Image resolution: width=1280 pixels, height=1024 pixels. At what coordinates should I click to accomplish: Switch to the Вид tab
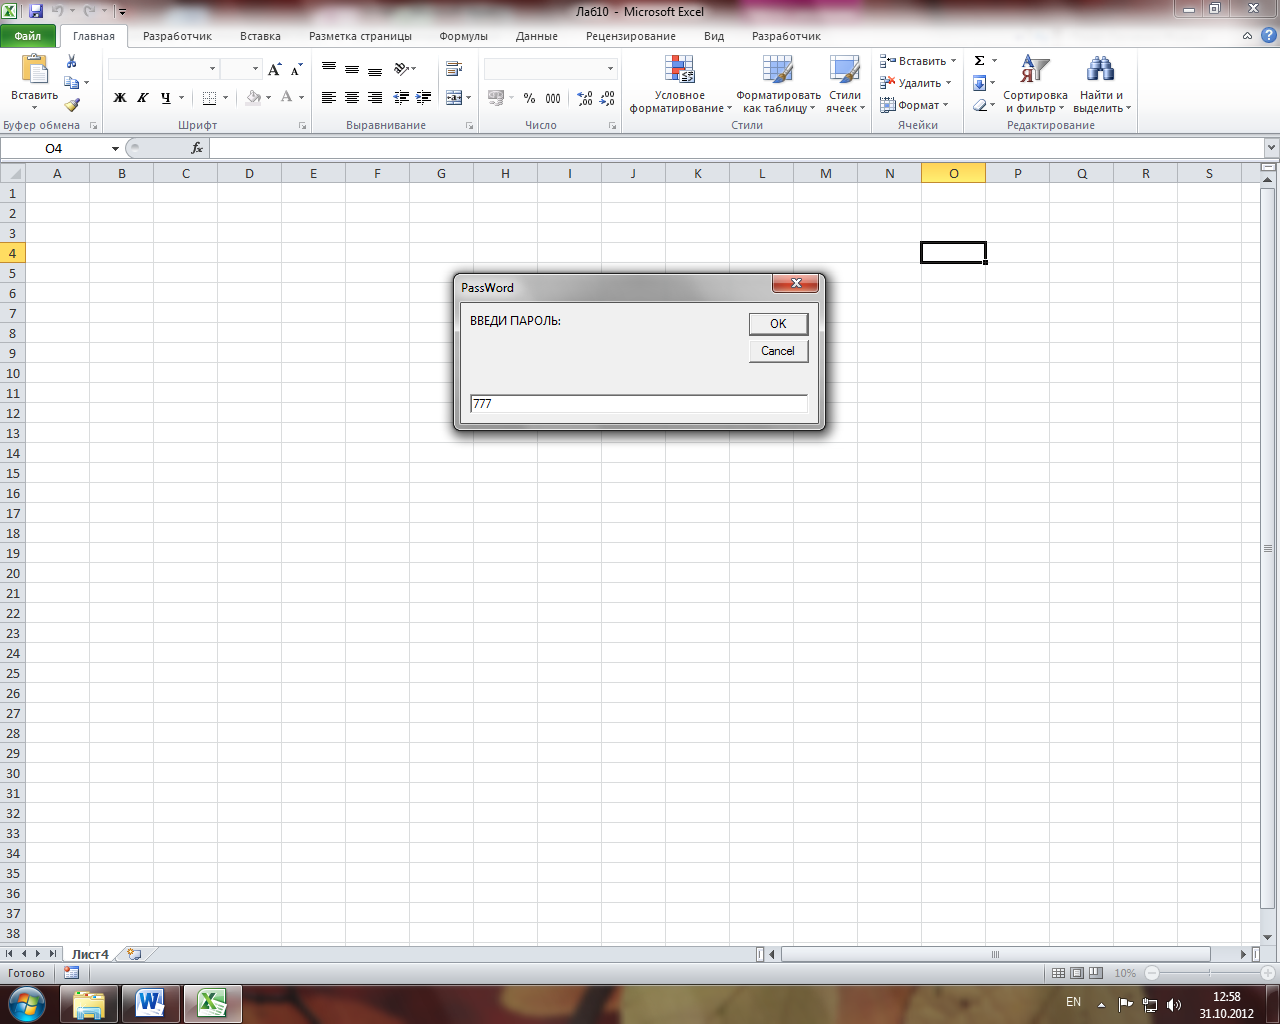point(714,36)
